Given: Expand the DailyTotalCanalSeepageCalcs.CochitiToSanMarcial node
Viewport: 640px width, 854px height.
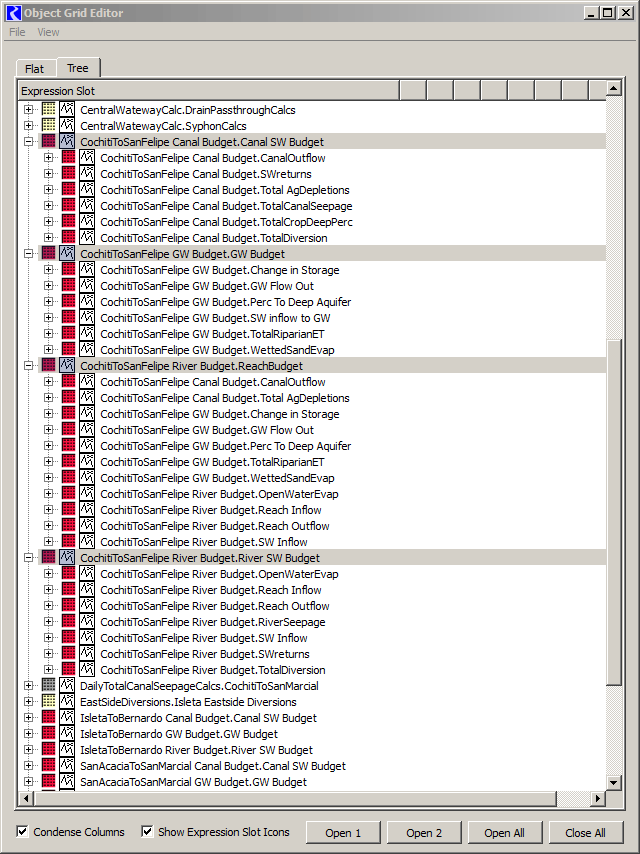Looking at the screenshot, I should (x=28, y=686).
